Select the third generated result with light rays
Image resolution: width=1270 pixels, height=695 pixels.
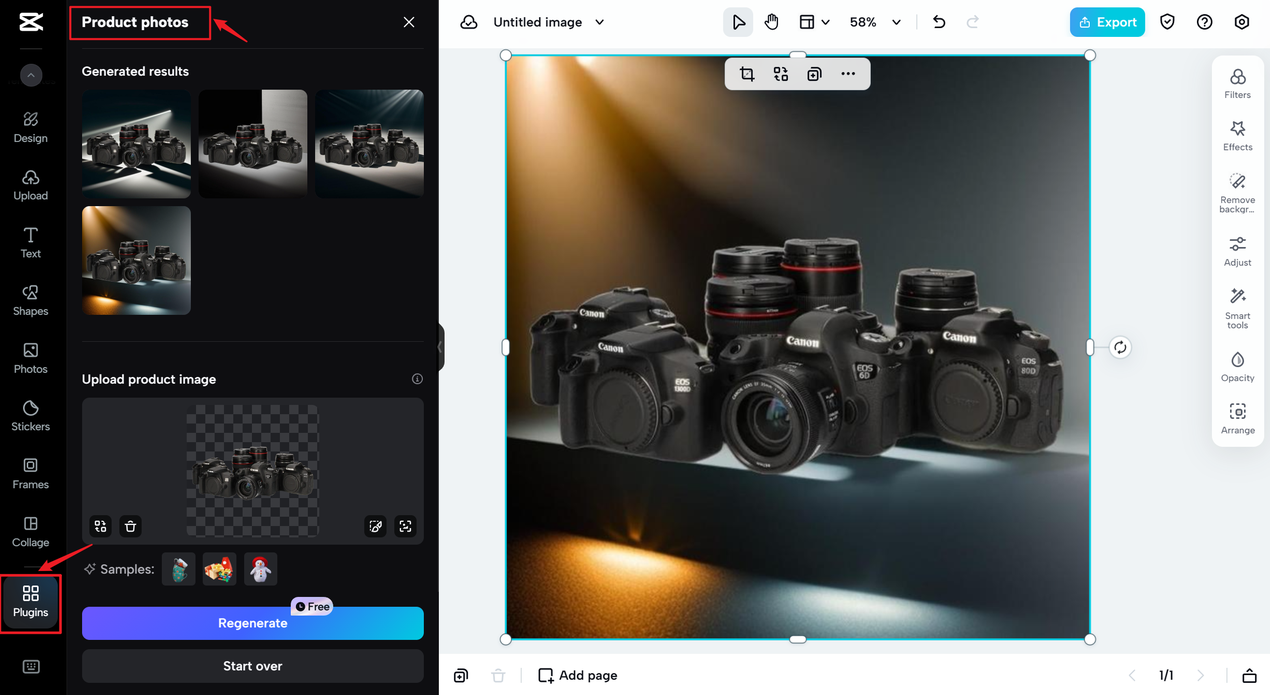tap(369, 144)
